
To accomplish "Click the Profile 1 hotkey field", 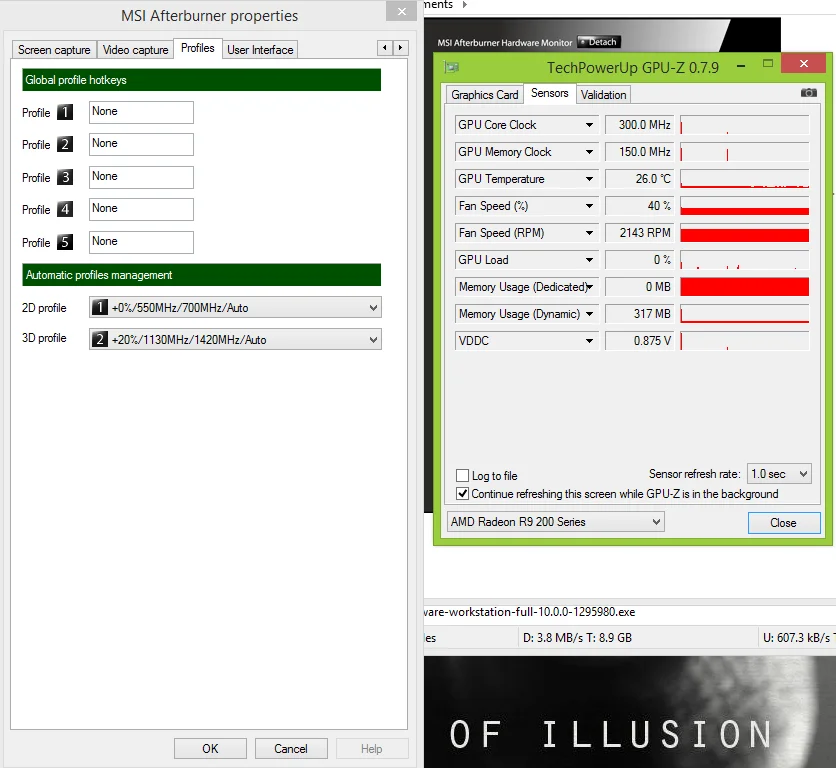I will click(141, 113).
